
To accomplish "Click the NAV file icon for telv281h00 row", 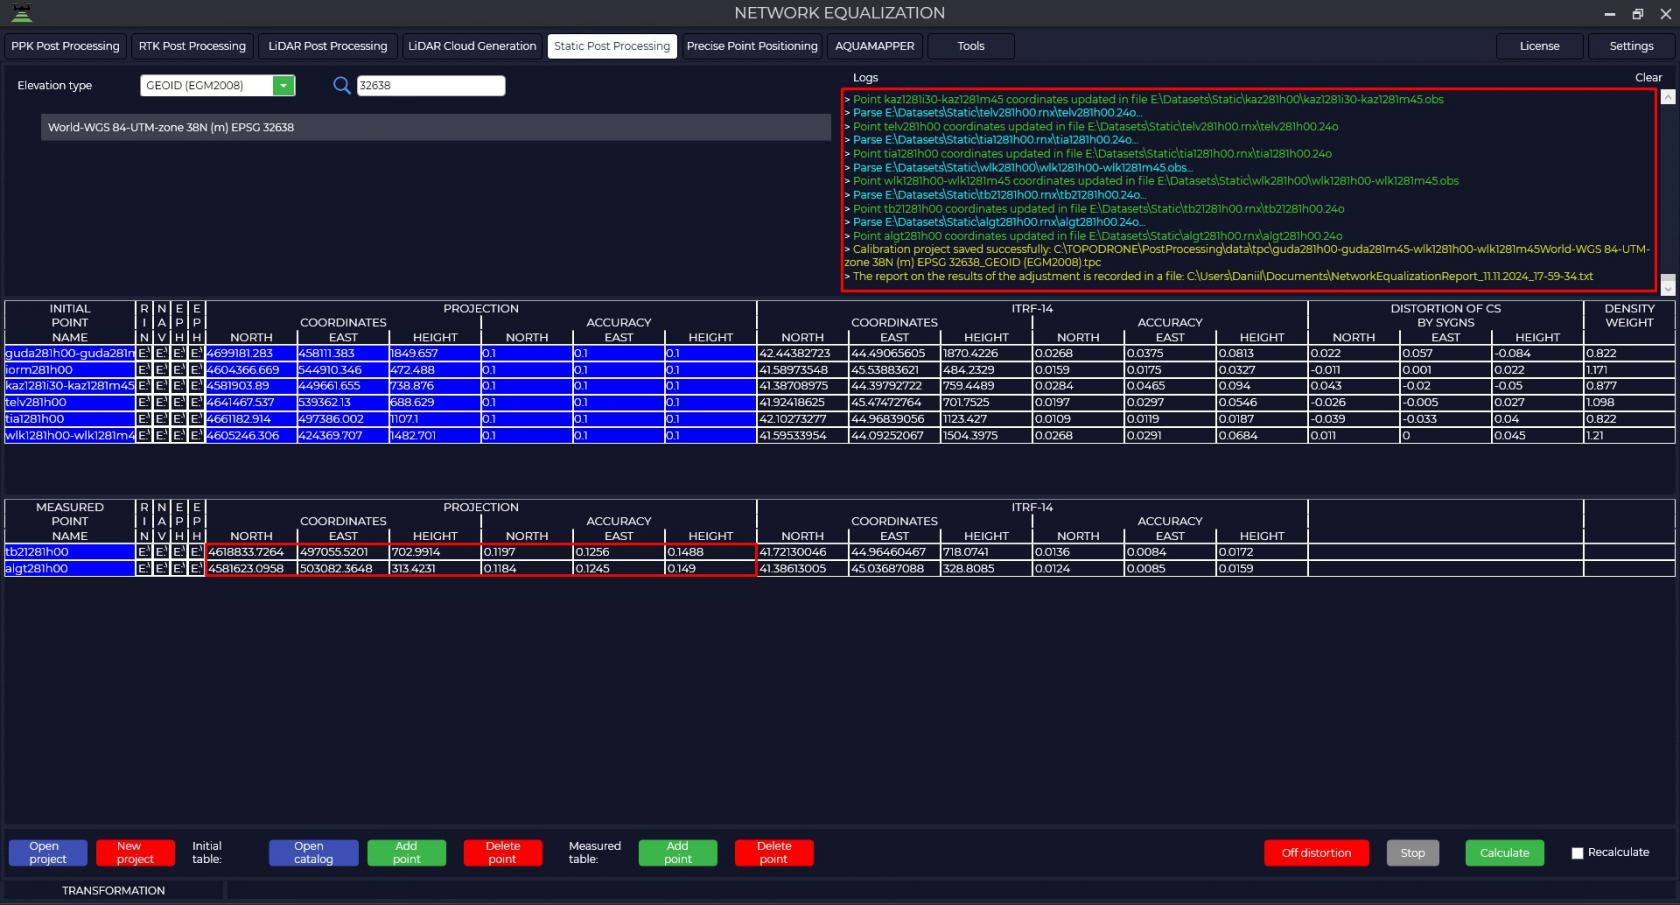I will [x=161, y=403].
